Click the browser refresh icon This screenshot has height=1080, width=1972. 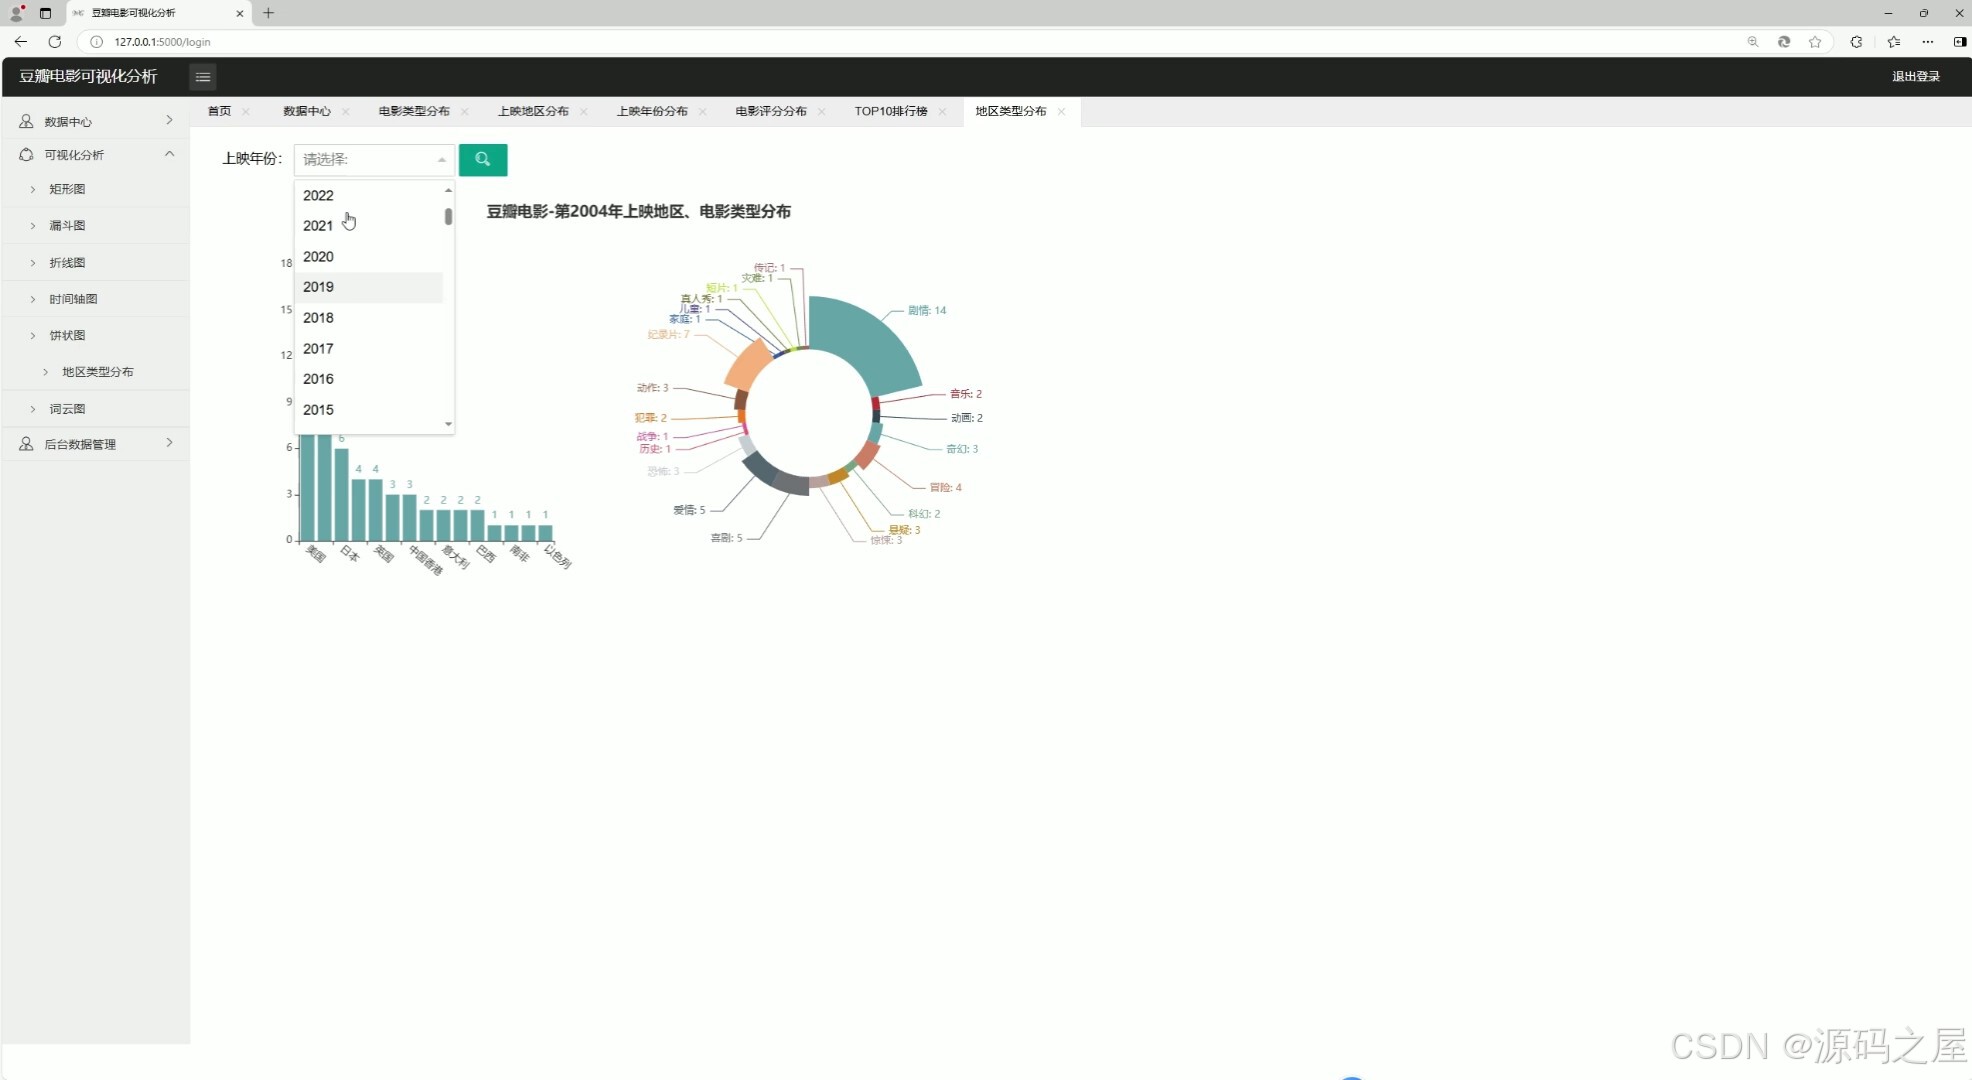pyautogui.click(x=55, y=42)
